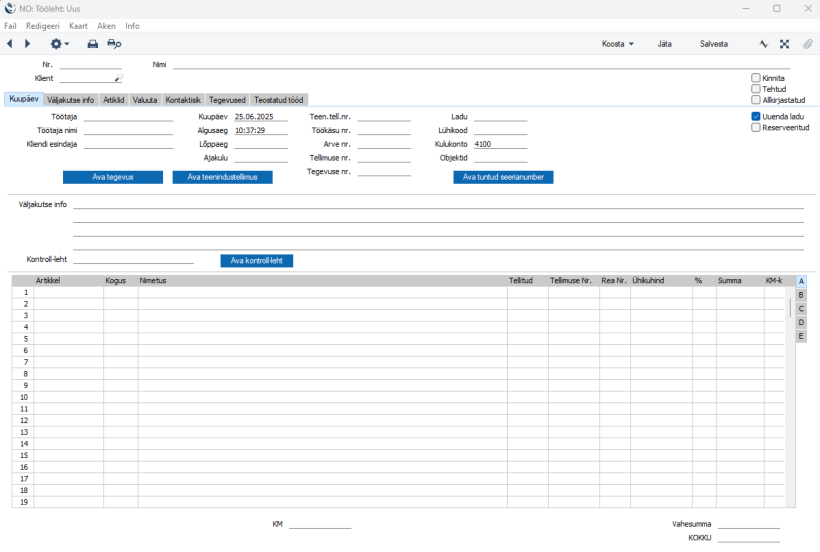Viewport: 820px width, 552px height.
Task: Click the Kuupäev date field
Action: pos(261,117)
